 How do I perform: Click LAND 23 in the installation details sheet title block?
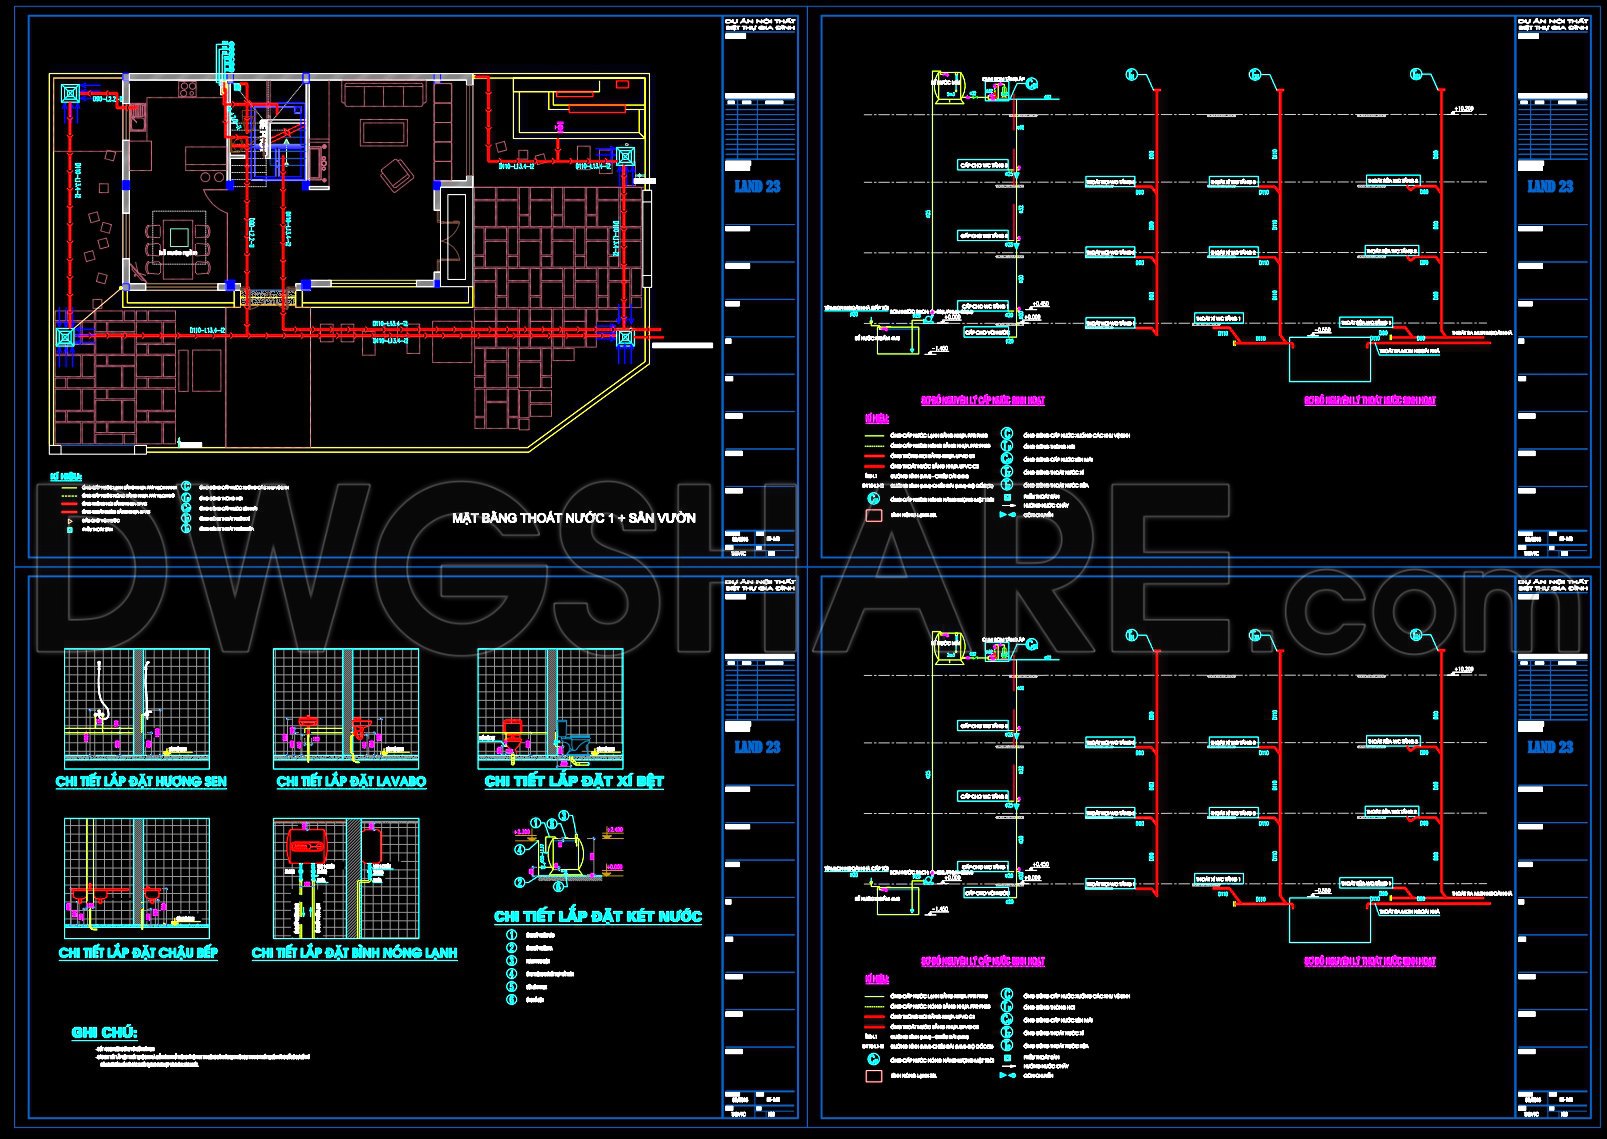[x=757, y=747]
